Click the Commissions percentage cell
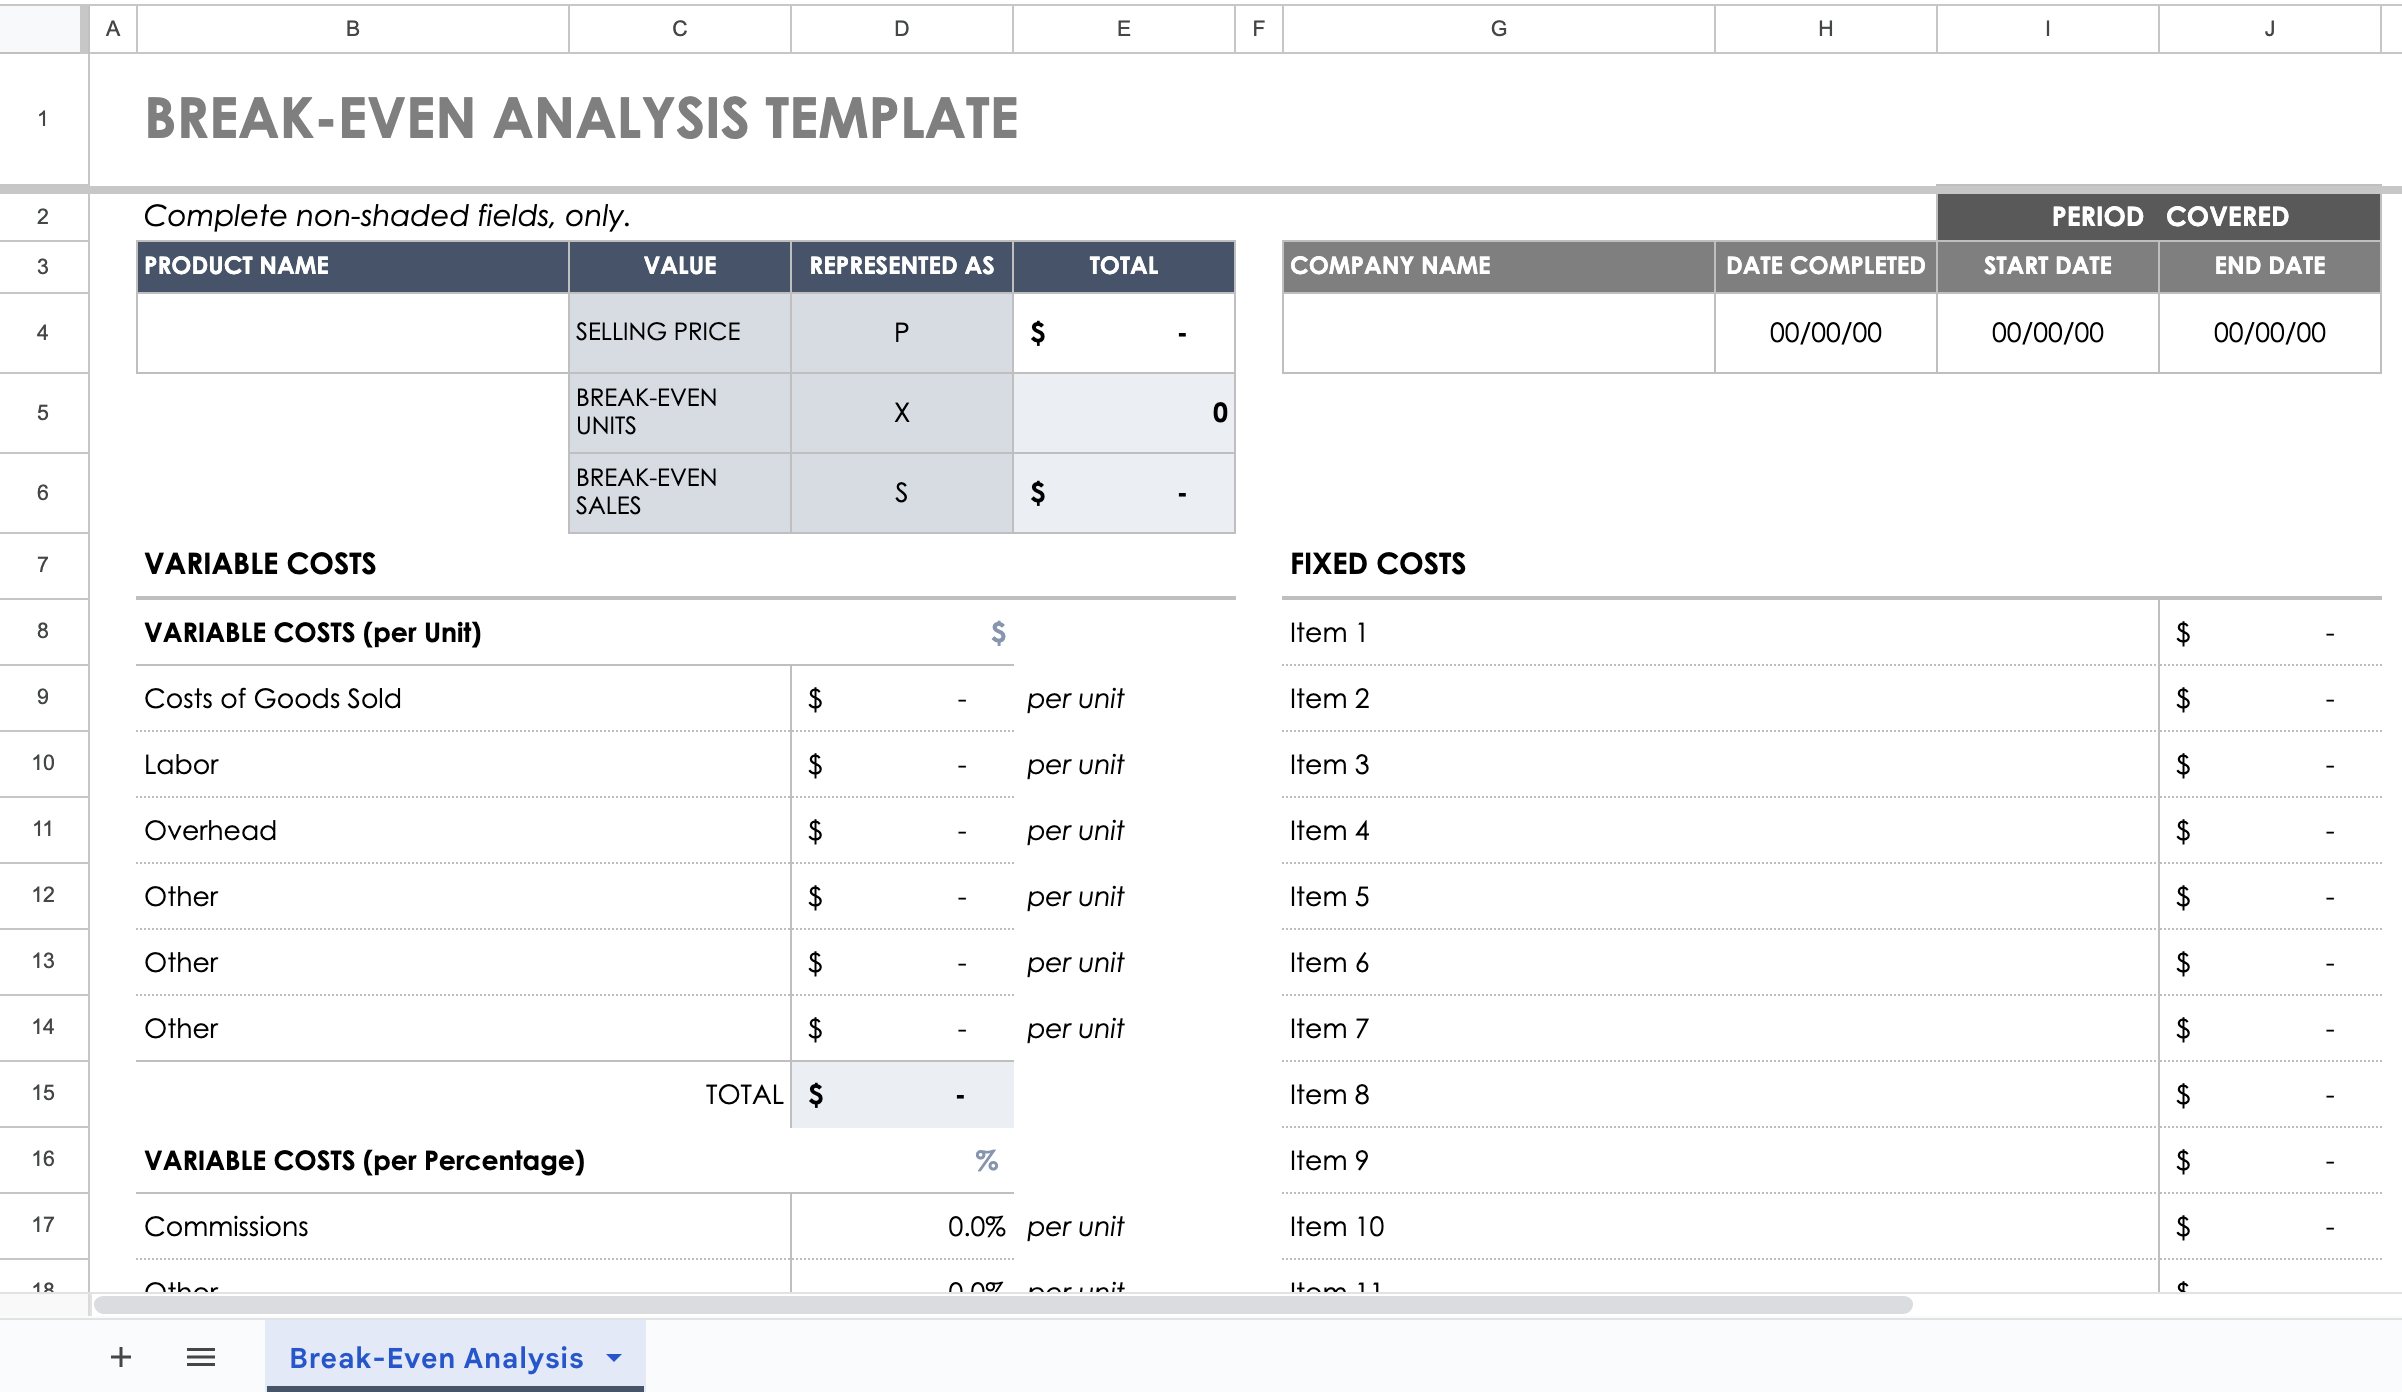 tap(901, 1226)
